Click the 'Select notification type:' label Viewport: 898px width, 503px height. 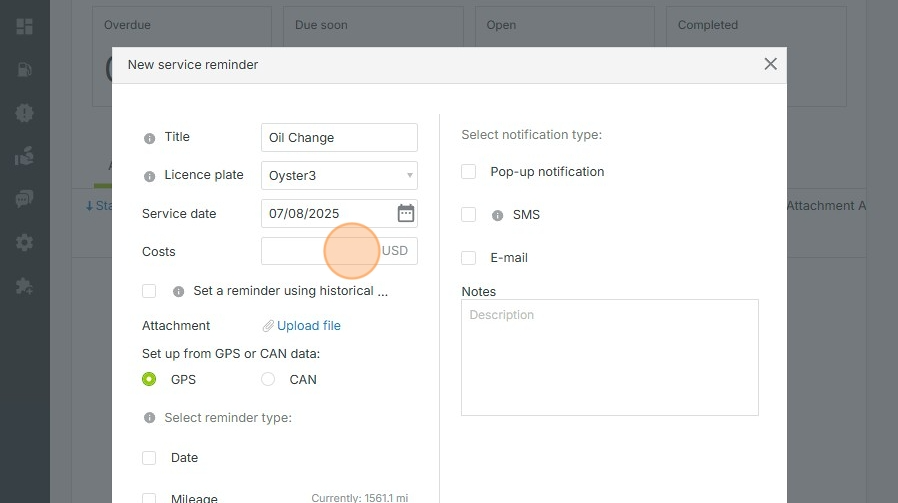click(531, 135)
